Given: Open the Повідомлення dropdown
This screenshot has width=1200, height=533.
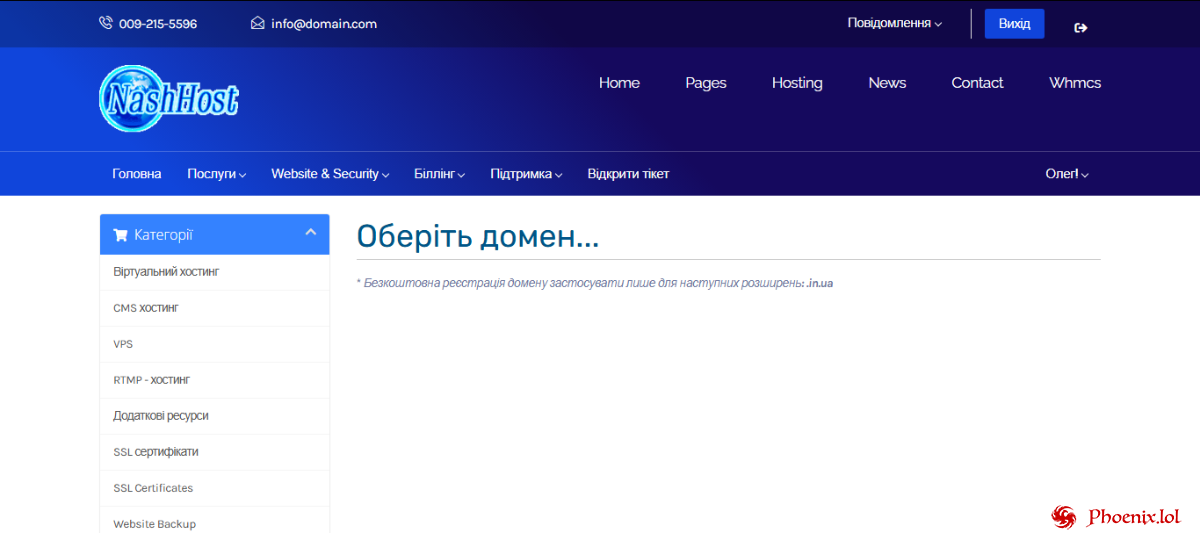Looking at the screenshot, I should [894, 23].
